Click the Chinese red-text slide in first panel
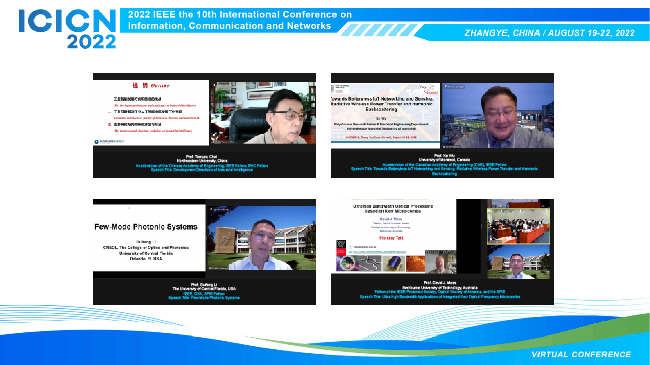Viewport: 650px width, 365px height. click(x=151, y=112)
